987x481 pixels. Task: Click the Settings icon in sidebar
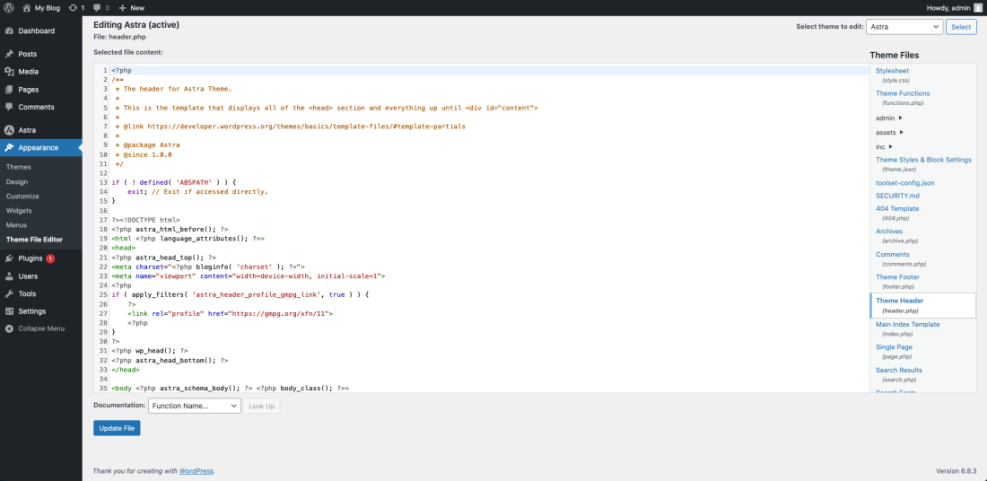(x=9, y=311)
